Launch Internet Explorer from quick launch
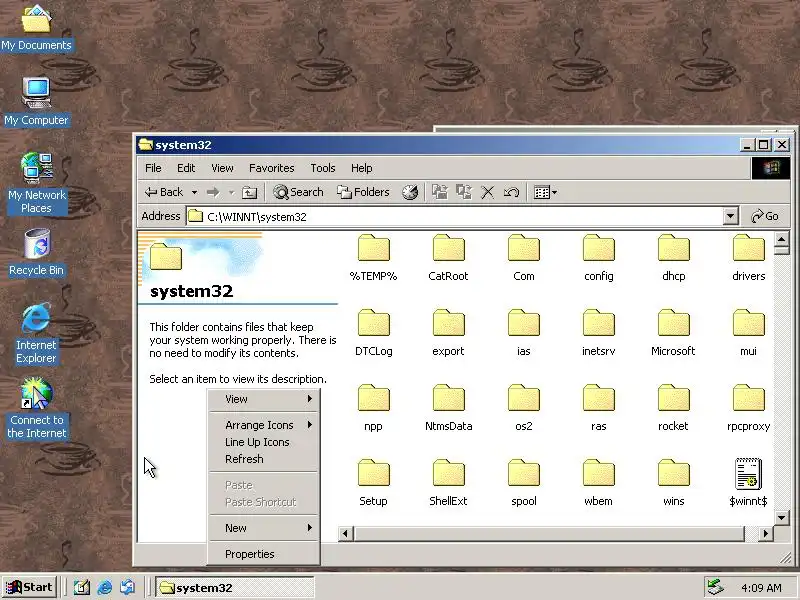The width and height of the screenshot is (800, 600). click(x=105, y=588)
